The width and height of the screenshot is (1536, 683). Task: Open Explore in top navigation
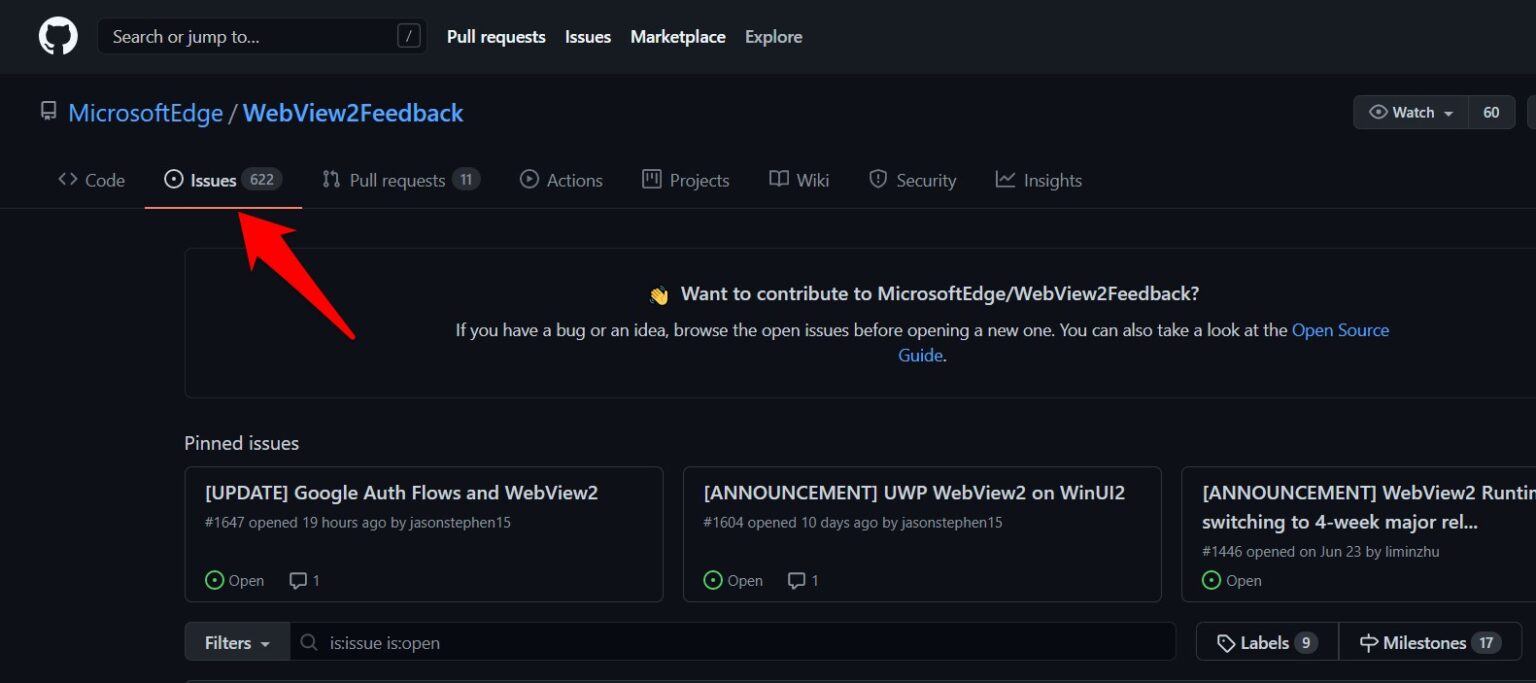click(x=773, y=37)
